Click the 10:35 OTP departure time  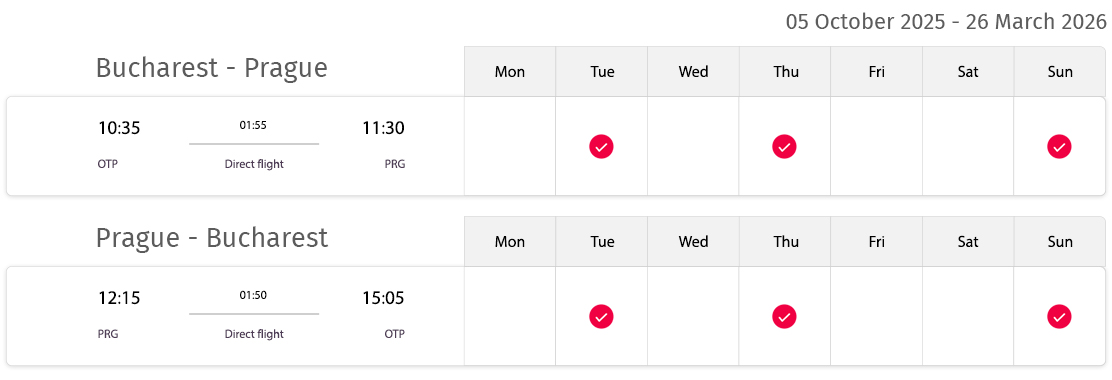click(119, 128)
